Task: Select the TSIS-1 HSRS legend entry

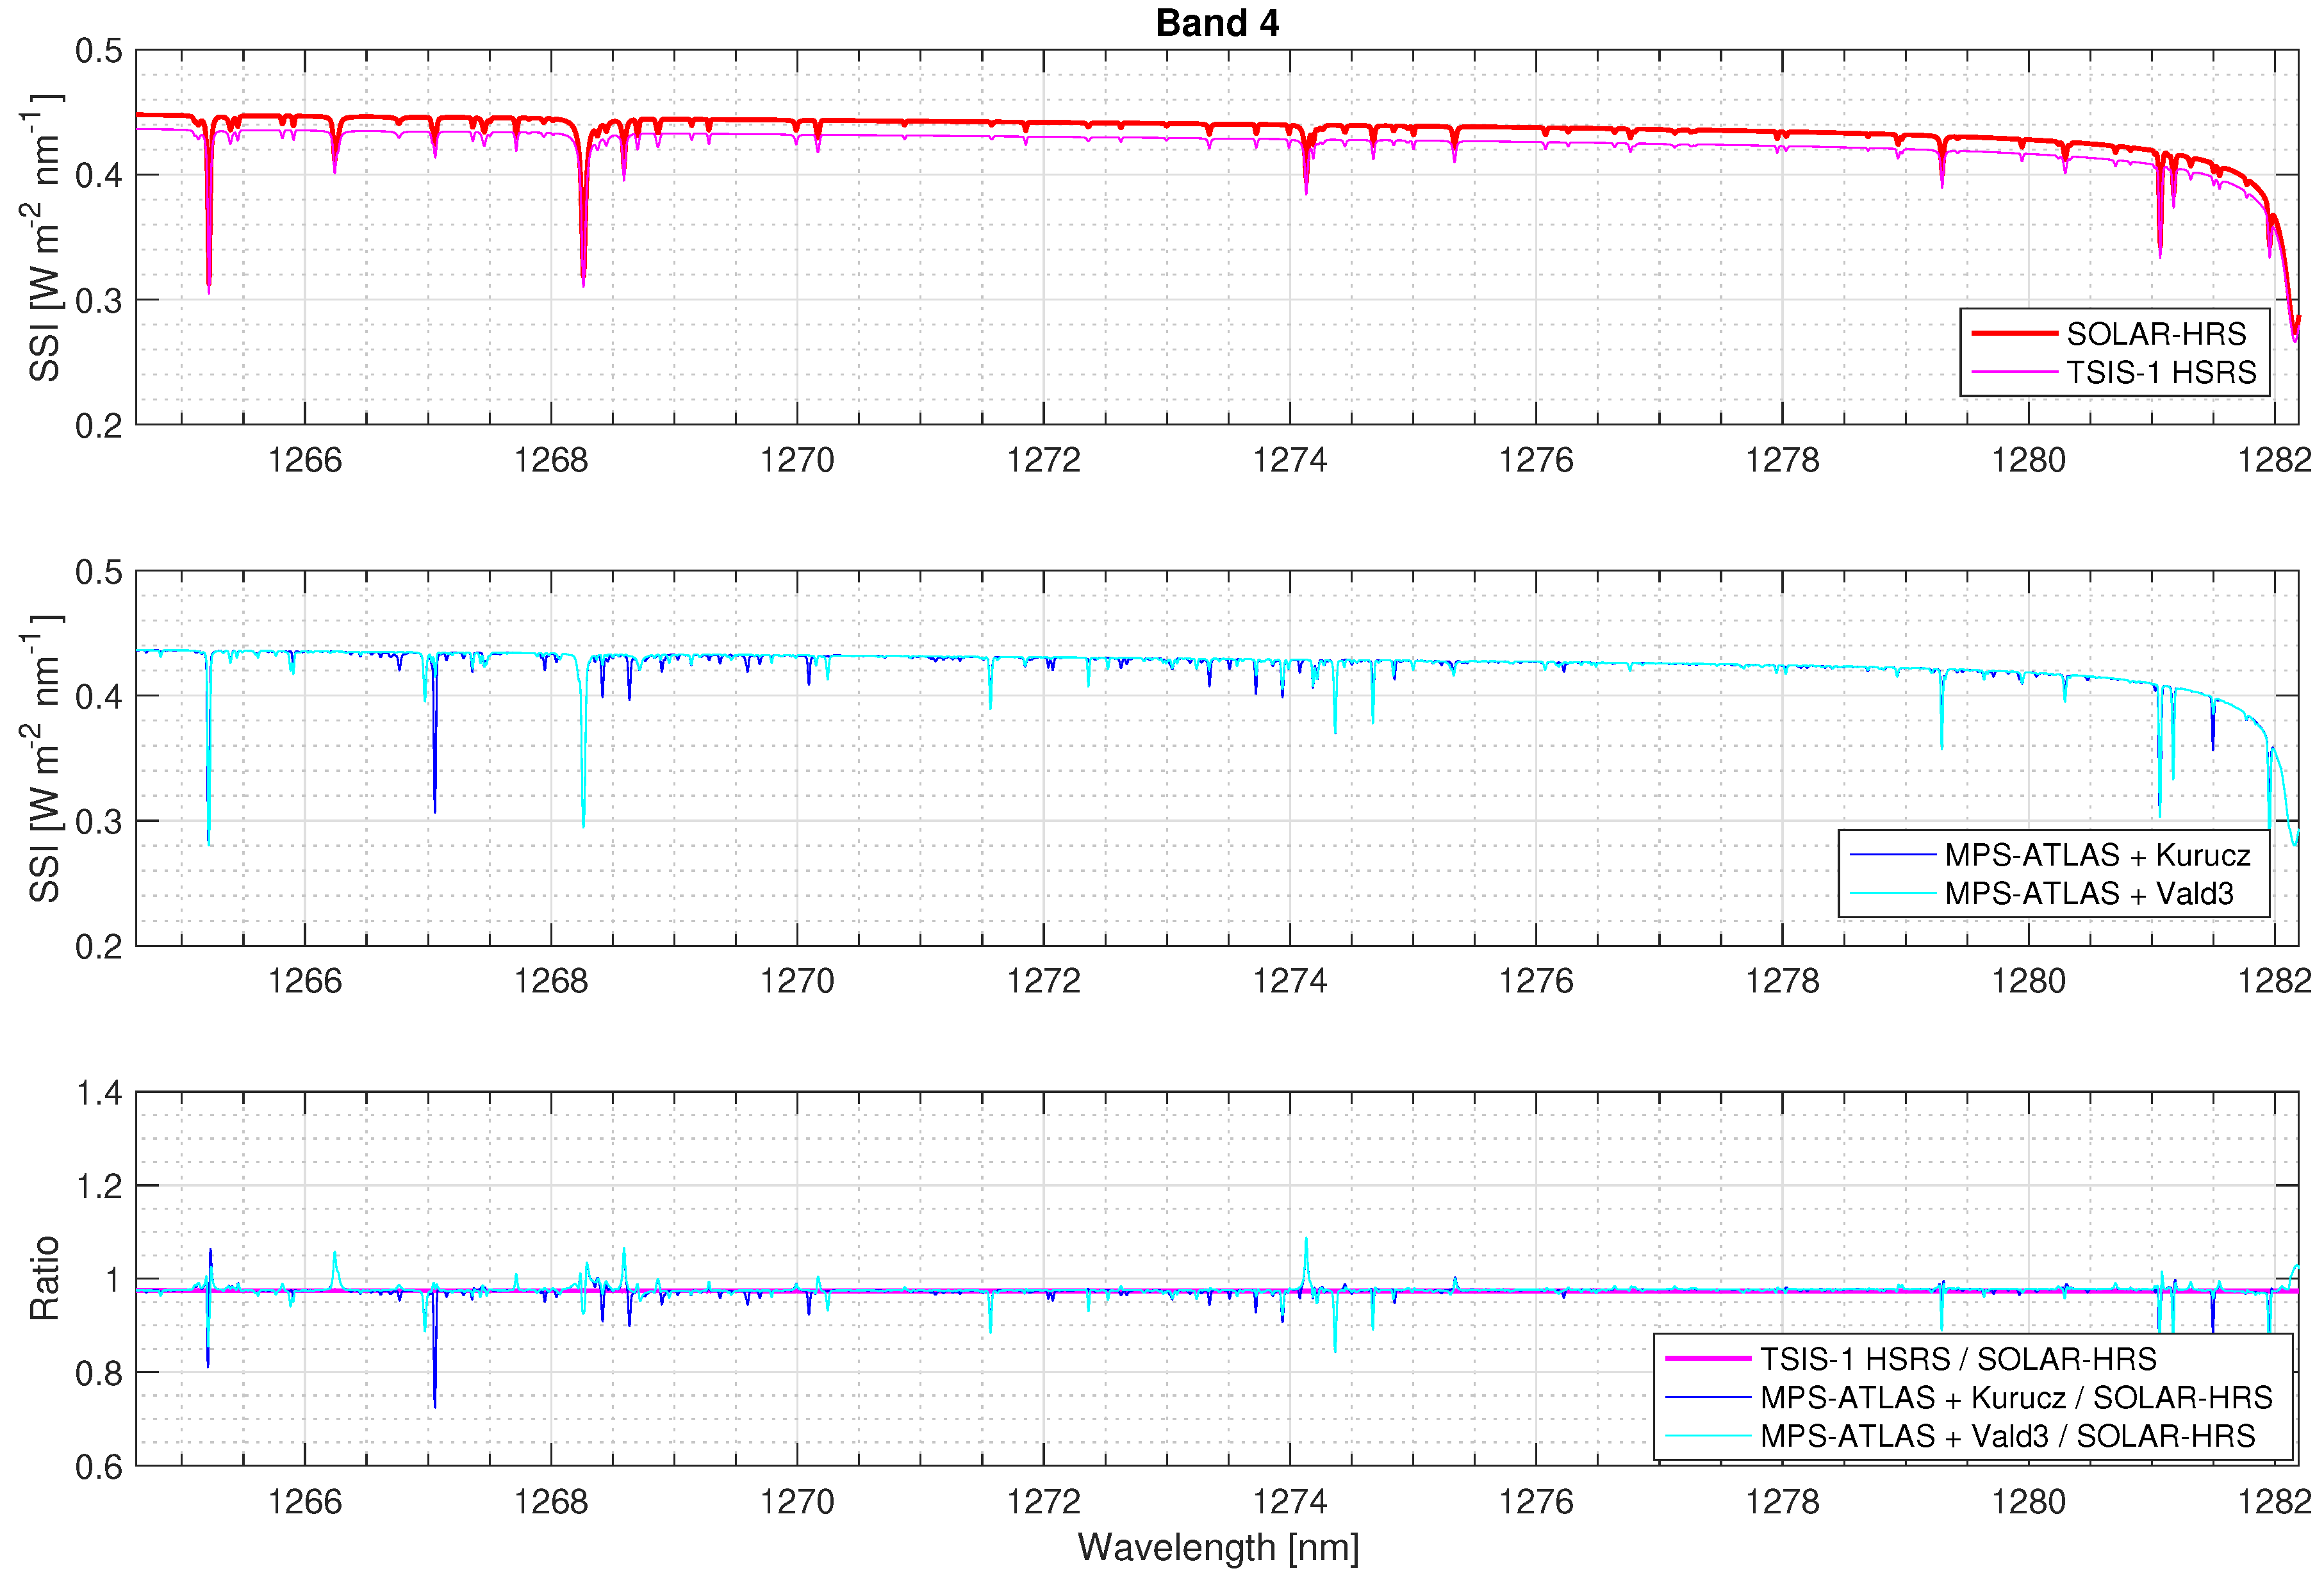Action: pyautogui.click(x=2114, y=372)
